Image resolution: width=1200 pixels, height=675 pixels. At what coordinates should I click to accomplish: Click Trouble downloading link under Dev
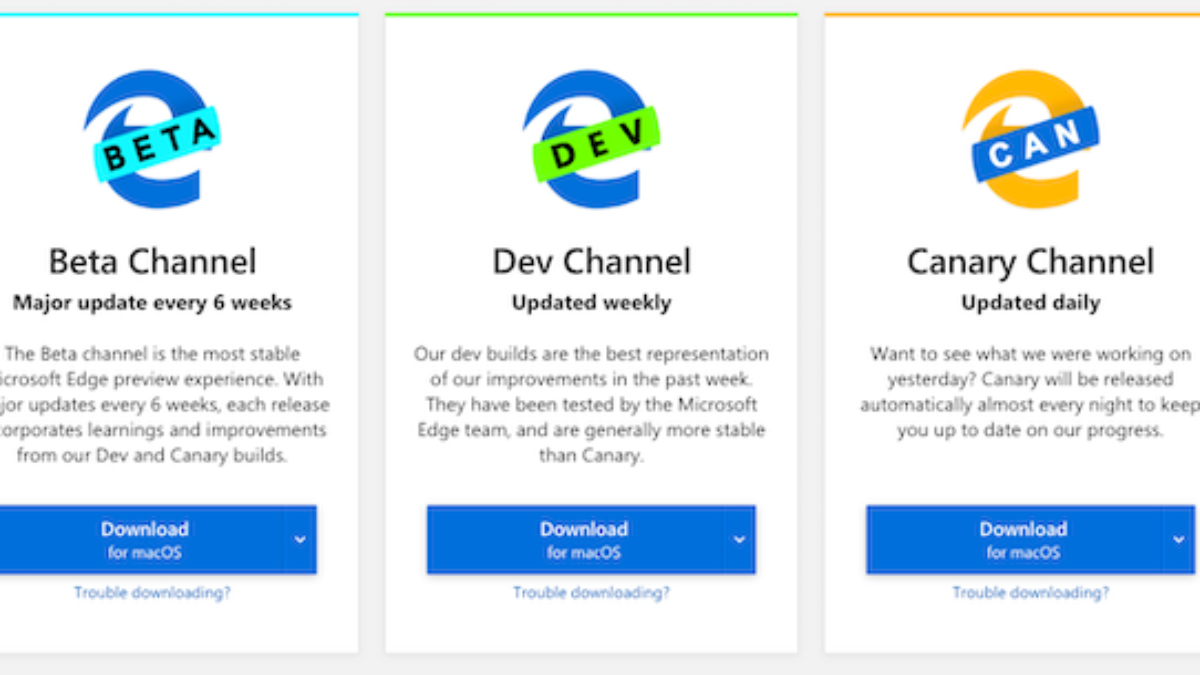tap(591, 593)
